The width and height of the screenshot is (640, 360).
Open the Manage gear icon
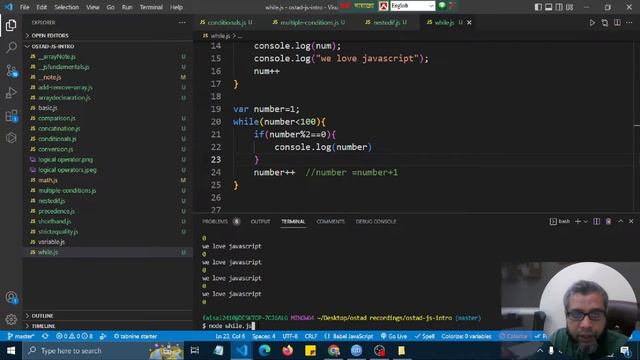(11, 319)
